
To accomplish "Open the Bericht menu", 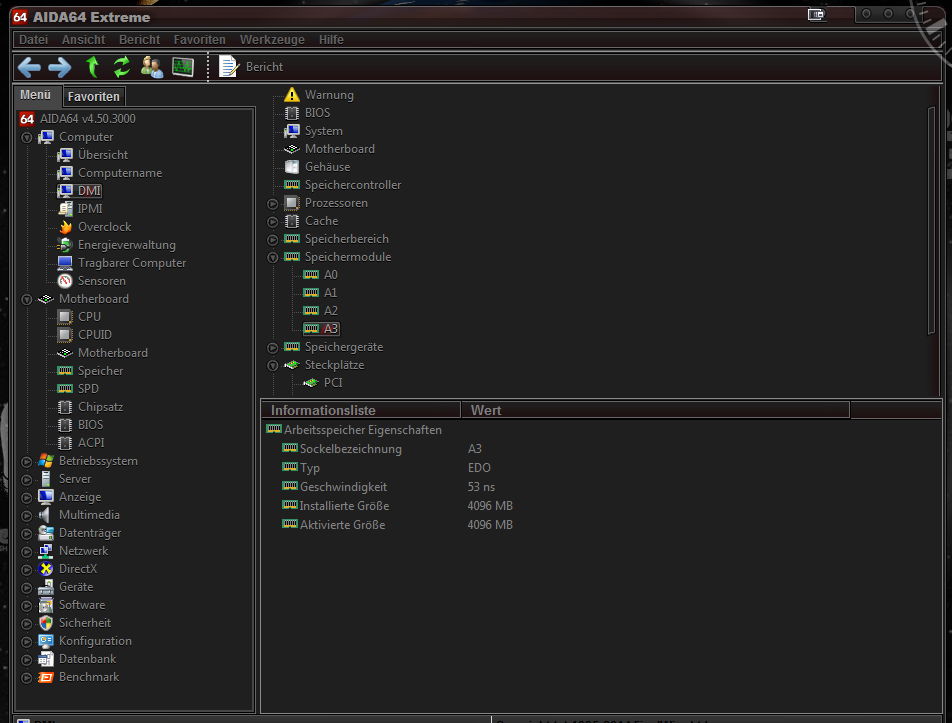I will [139, 39].
